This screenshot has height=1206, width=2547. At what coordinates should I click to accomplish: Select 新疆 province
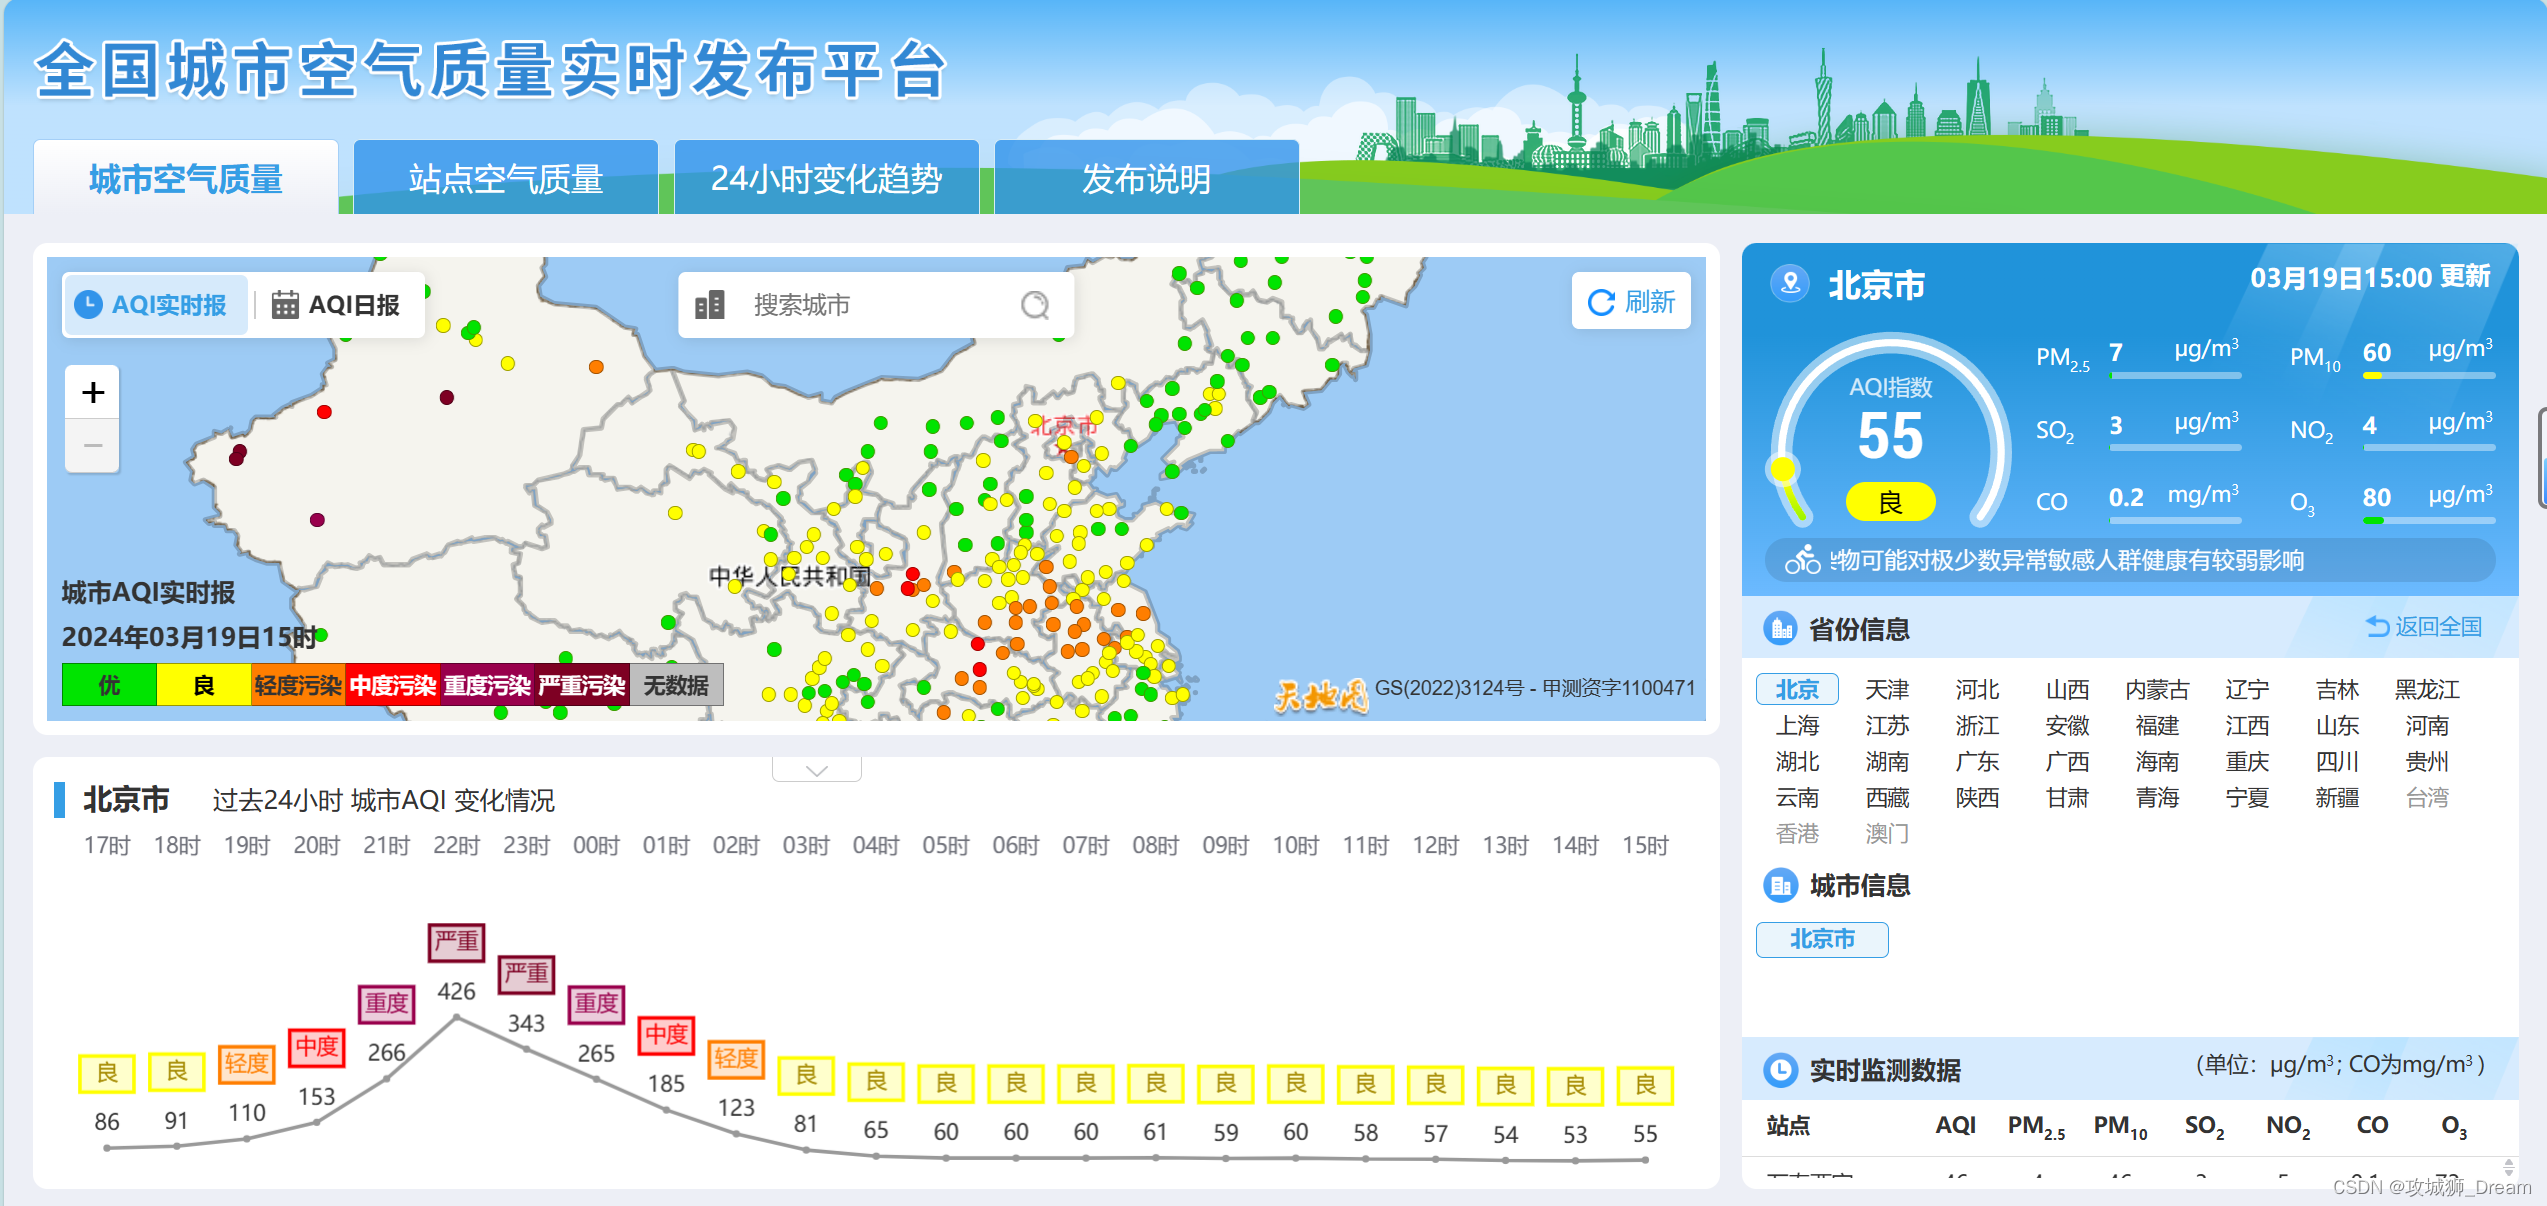pyautogui.click(x=2337, y=797)
